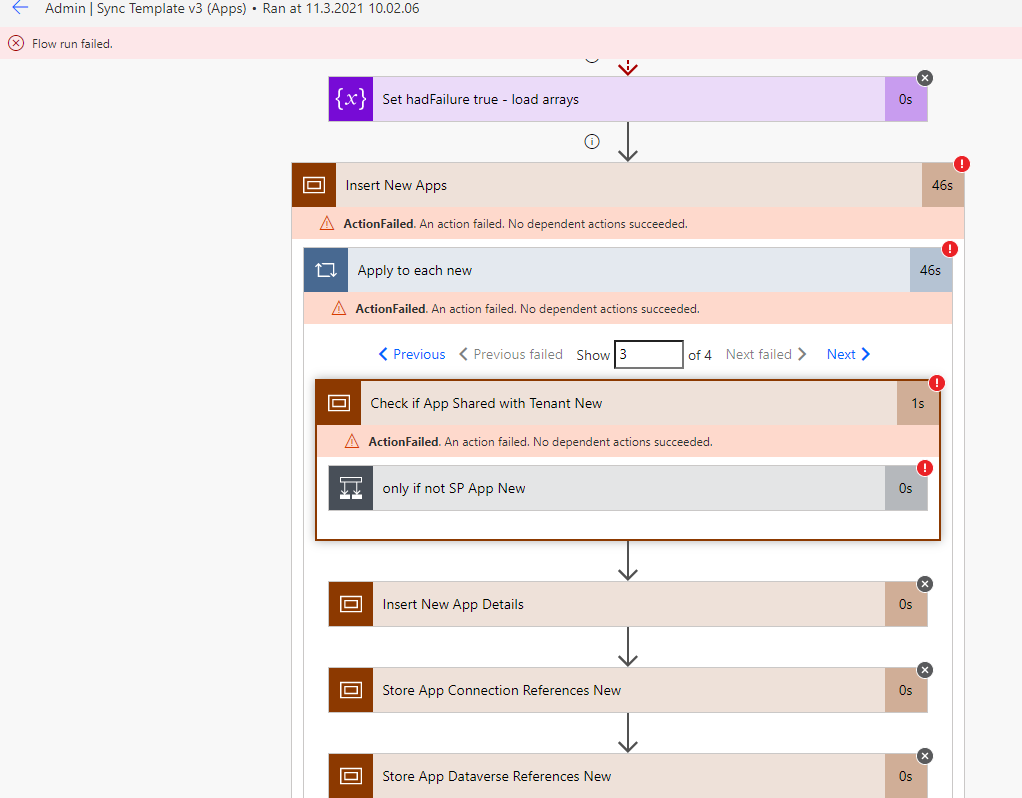The image size is (1022, 798).
Task: Click the error badge on Apply to each new
Action: (950, 249)
